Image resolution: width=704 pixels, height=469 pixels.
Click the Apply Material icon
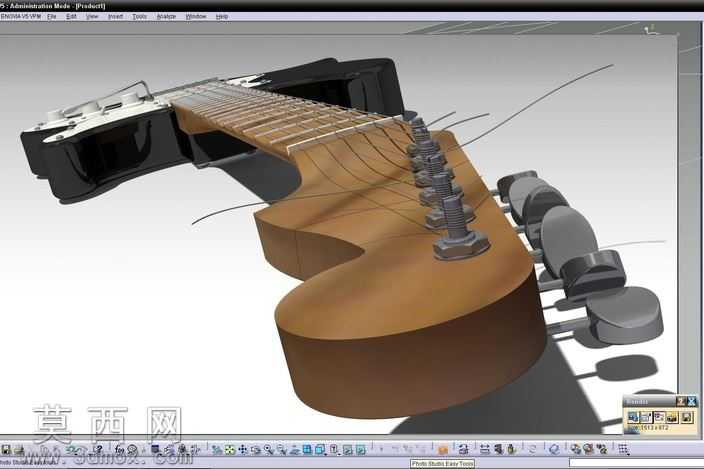(511, 449)
